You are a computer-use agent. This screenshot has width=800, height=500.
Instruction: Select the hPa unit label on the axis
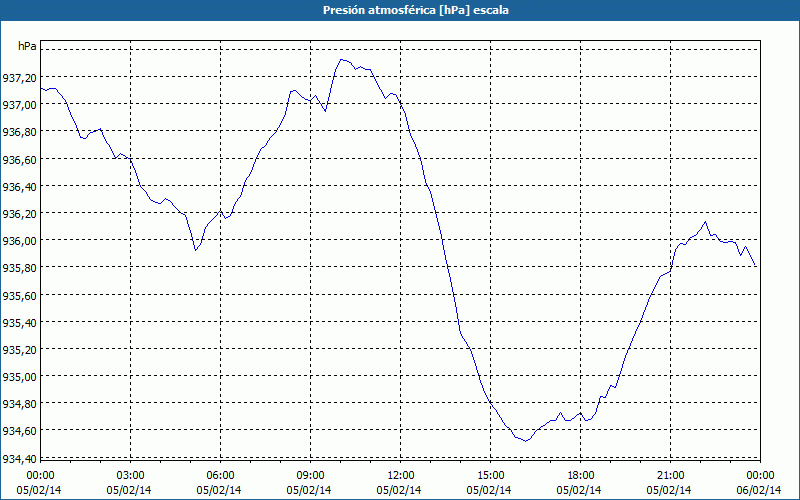pyautogui.click(x=27, y=46)
